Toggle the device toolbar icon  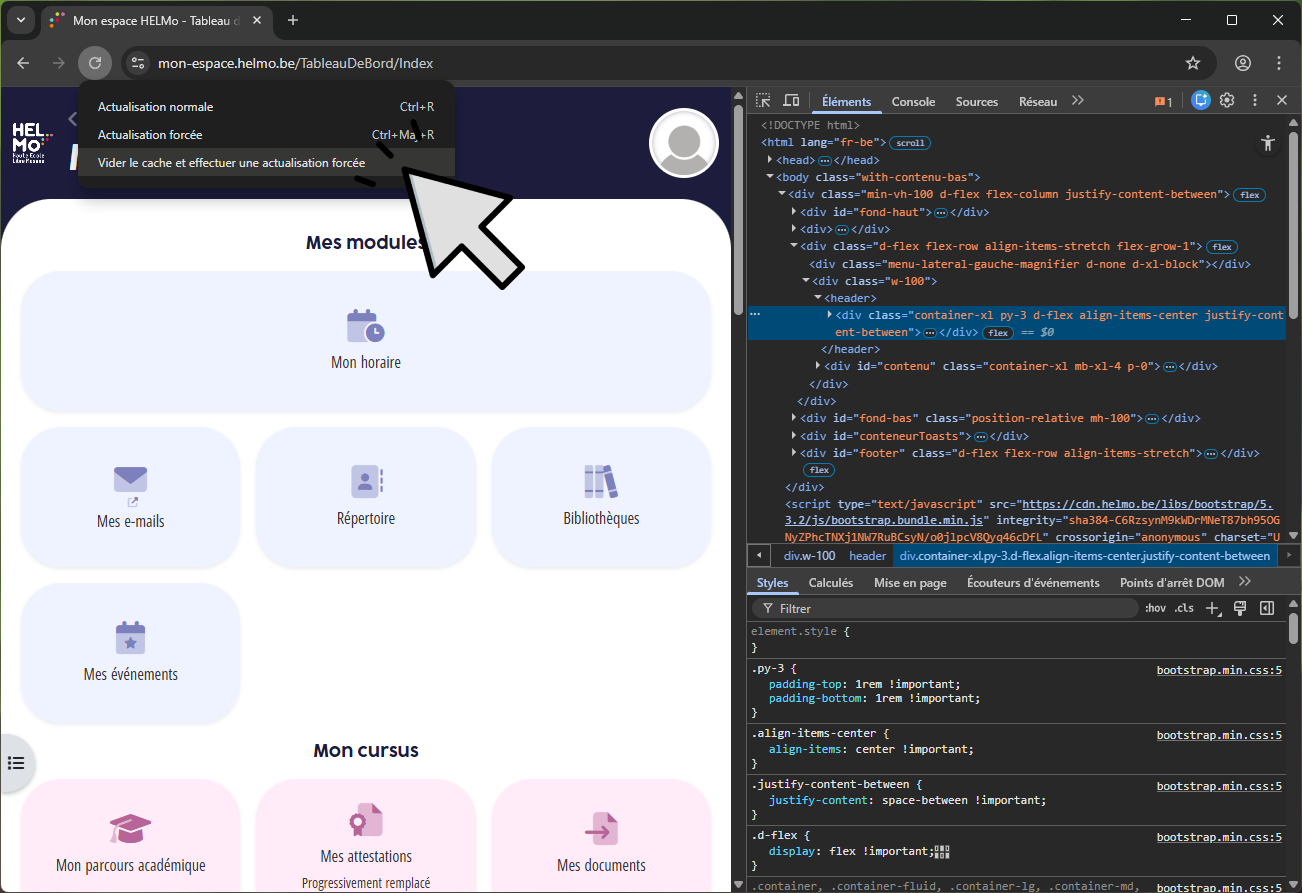point(791,101)
